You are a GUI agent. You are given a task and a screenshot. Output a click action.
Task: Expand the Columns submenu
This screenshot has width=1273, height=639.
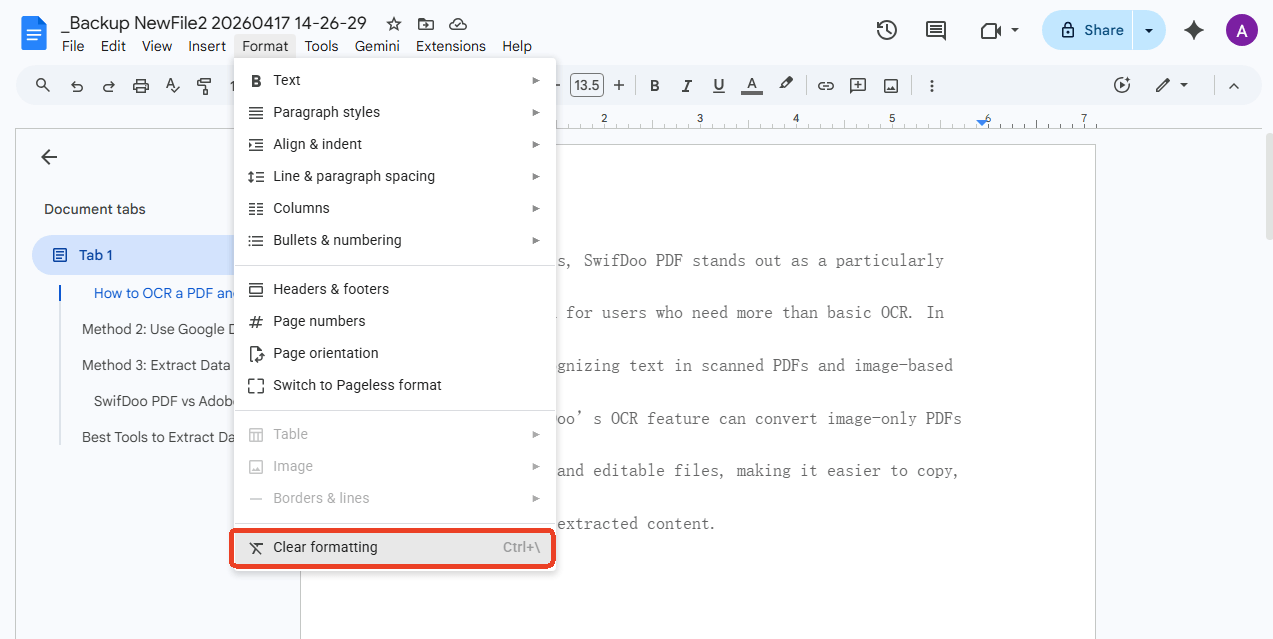(394, 208)
